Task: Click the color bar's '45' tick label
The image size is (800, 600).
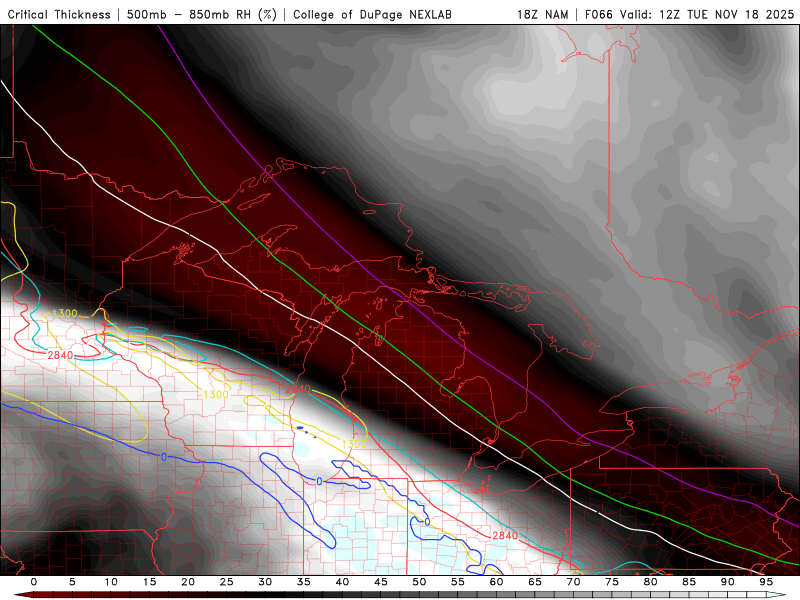Action: [381, 582]
